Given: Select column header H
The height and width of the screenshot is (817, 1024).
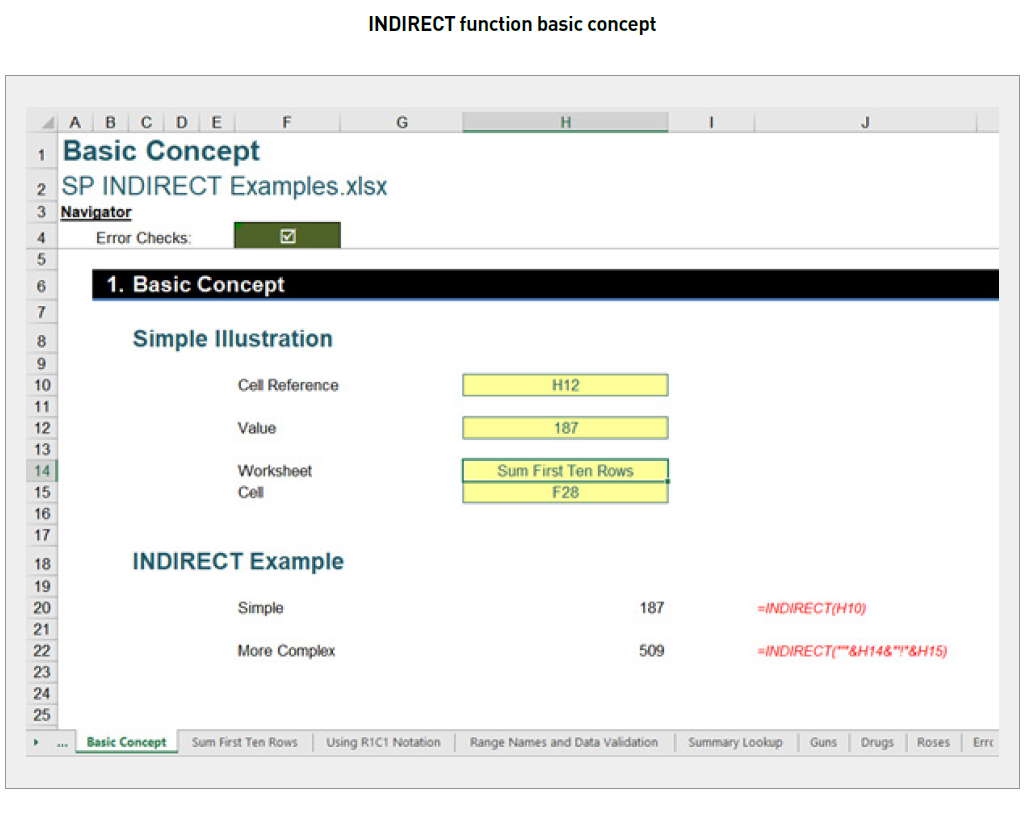Looking at the screenshot, I should 565,121.
